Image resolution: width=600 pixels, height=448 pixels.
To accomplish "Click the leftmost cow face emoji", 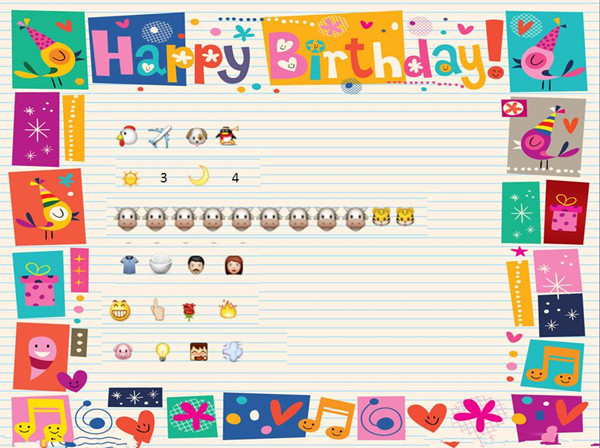I will [x=127, y=219].
